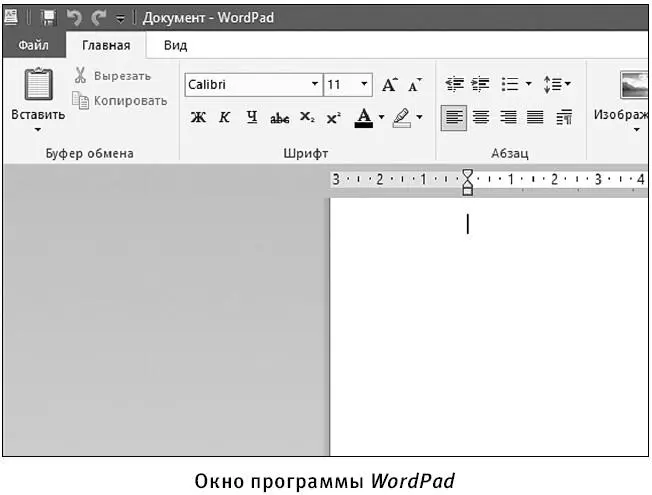Justify the text alignment
Viewport: 652px width, 495px height.
(535, 118)
